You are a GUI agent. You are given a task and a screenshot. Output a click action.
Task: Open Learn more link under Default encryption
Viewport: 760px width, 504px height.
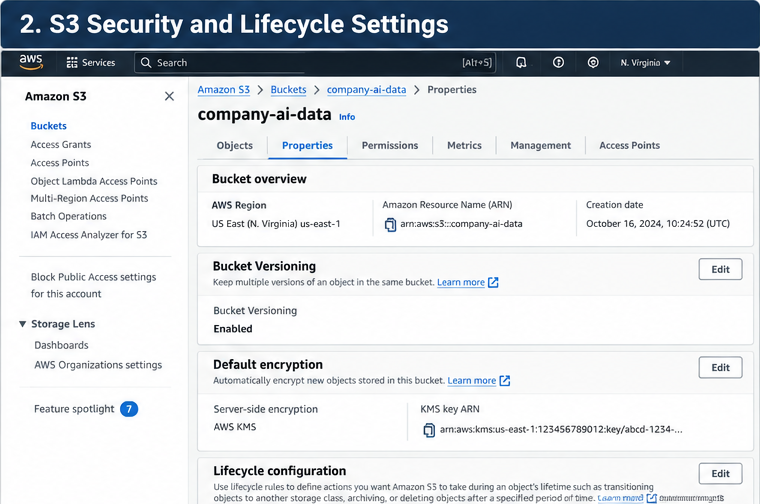click(x=471, y=380)
